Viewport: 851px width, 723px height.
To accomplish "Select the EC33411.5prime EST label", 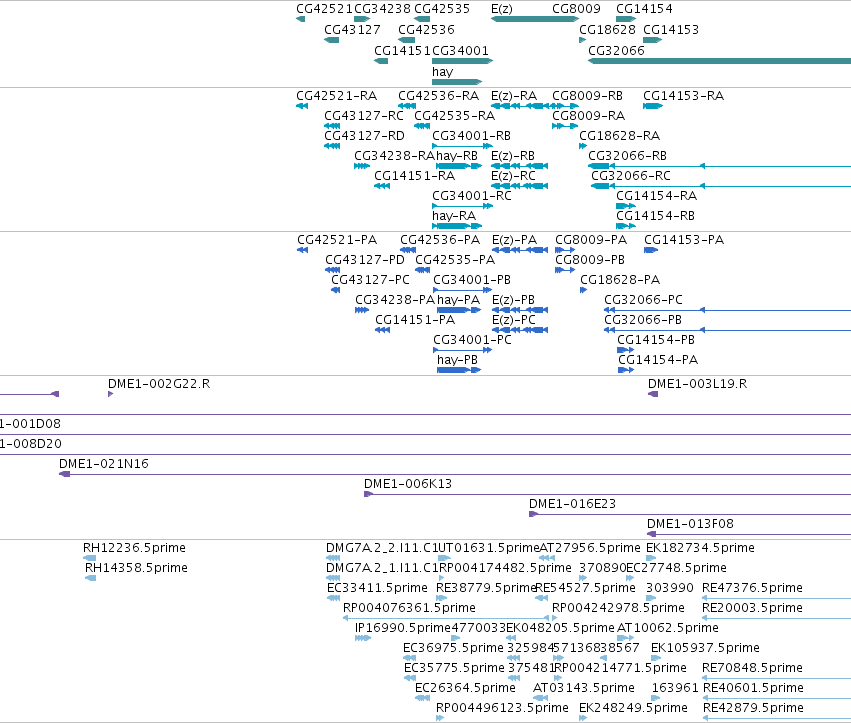I will pyautogui.click(x=377, y=588).
